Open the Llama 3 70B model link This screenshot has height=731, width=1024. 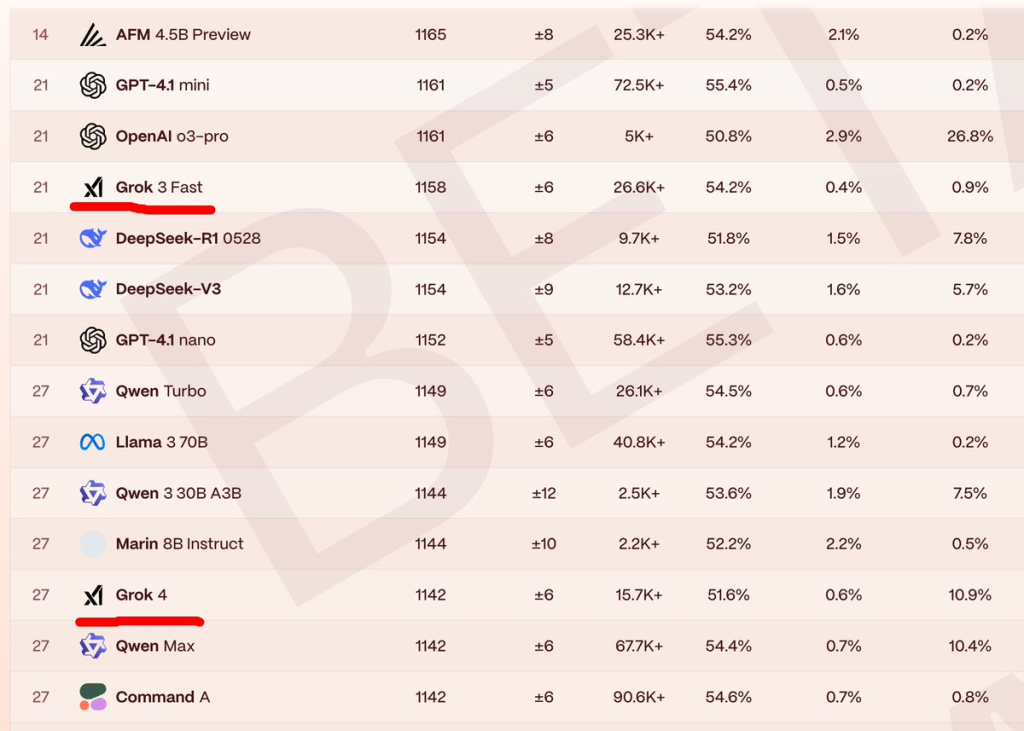pos(161,442)
